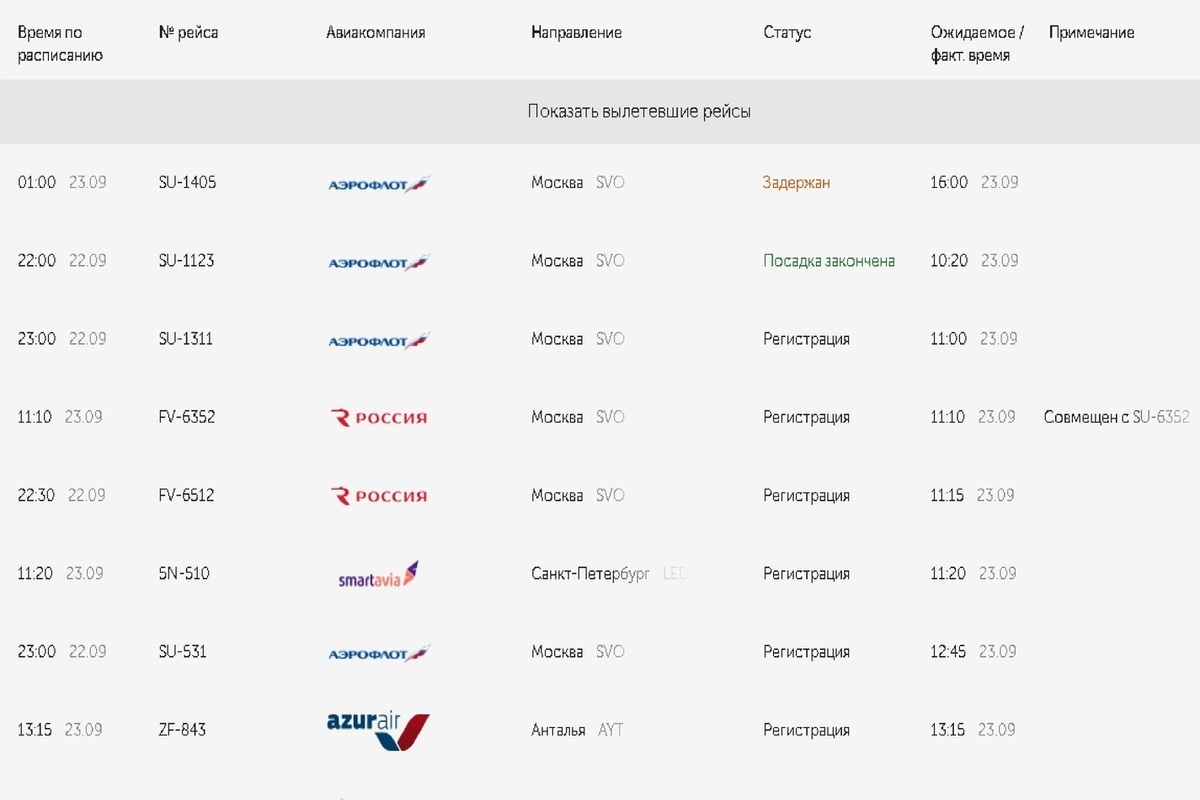
Task: Click the Azur Air logo for ZF-843
Action: click(378, 731)
